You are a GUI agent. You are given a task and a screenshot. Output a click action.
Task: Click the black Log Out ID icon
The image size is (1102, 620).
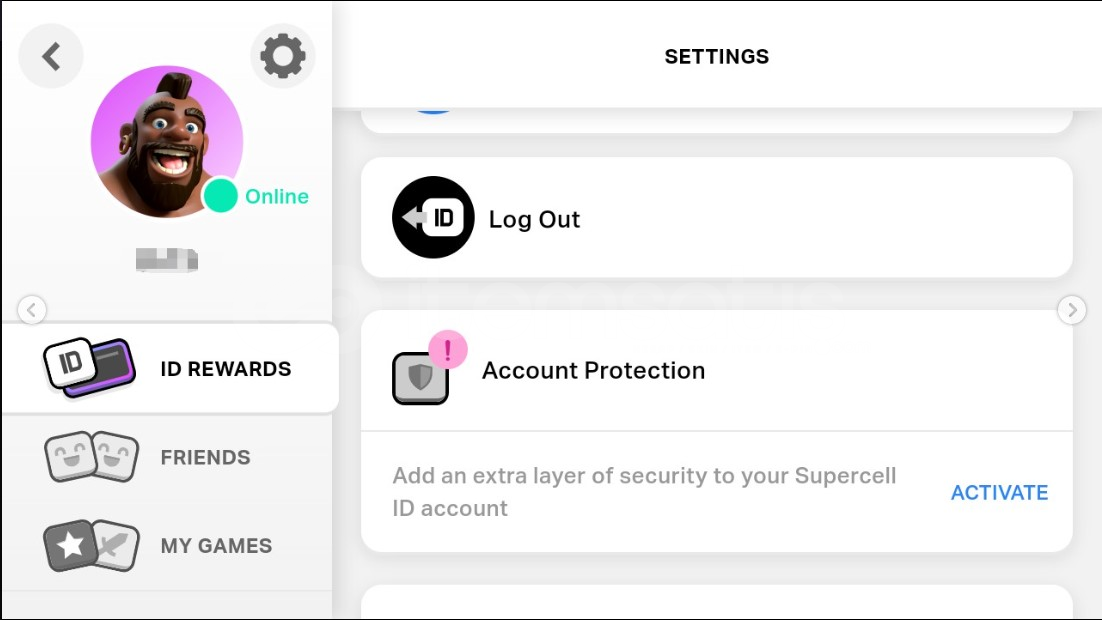coord(433,218)
